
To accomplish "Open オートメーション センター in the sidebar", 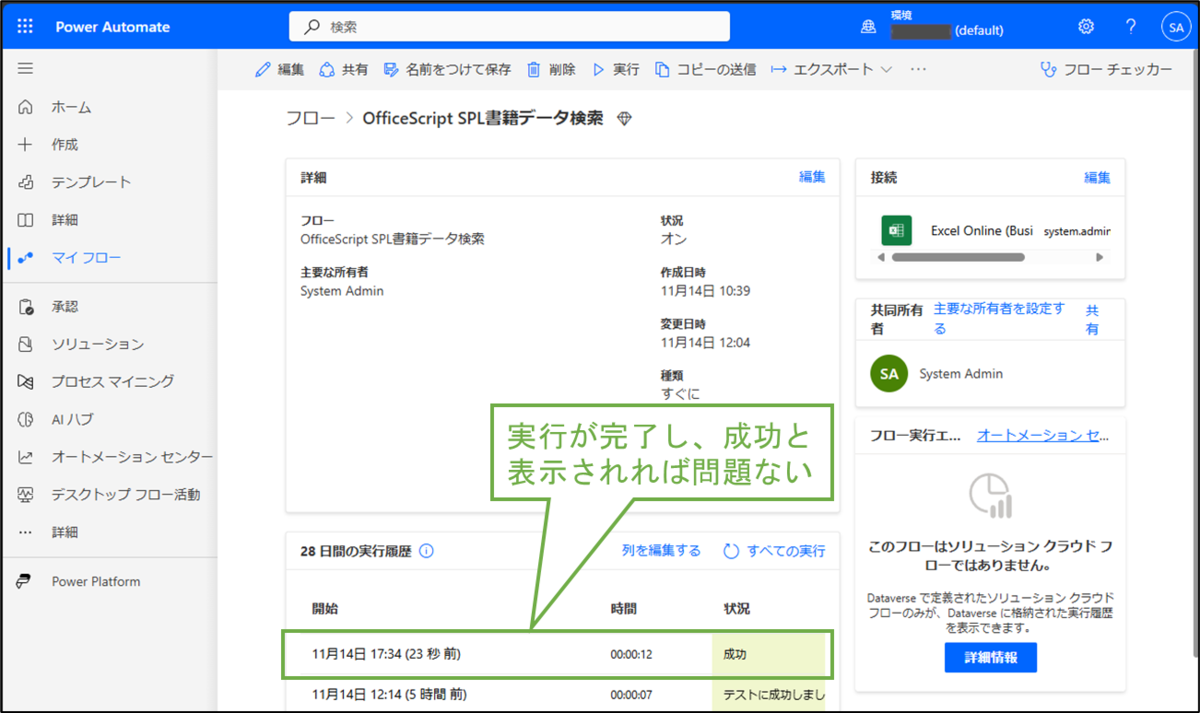I will pyautogui.click(x=132, y=457).
